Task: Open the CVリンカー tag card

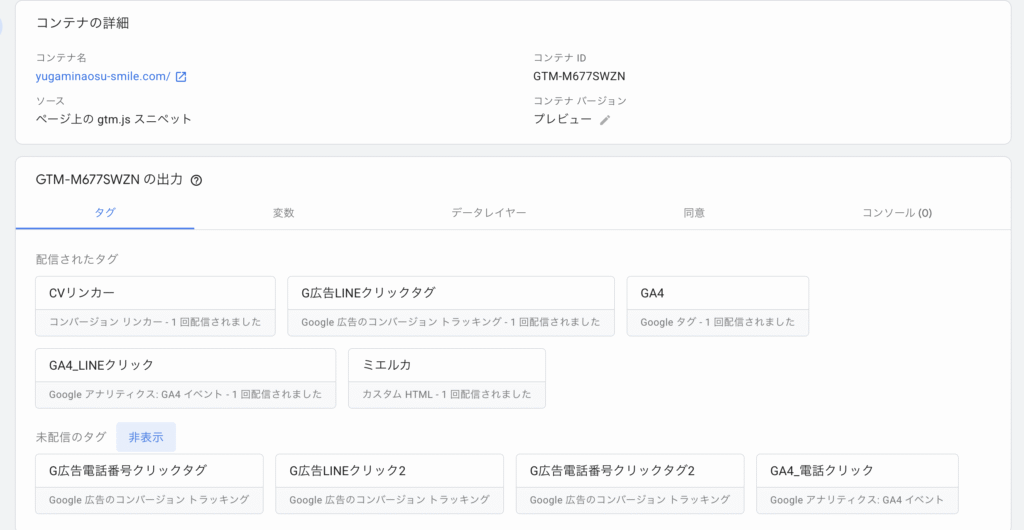Action: point(155,305)
